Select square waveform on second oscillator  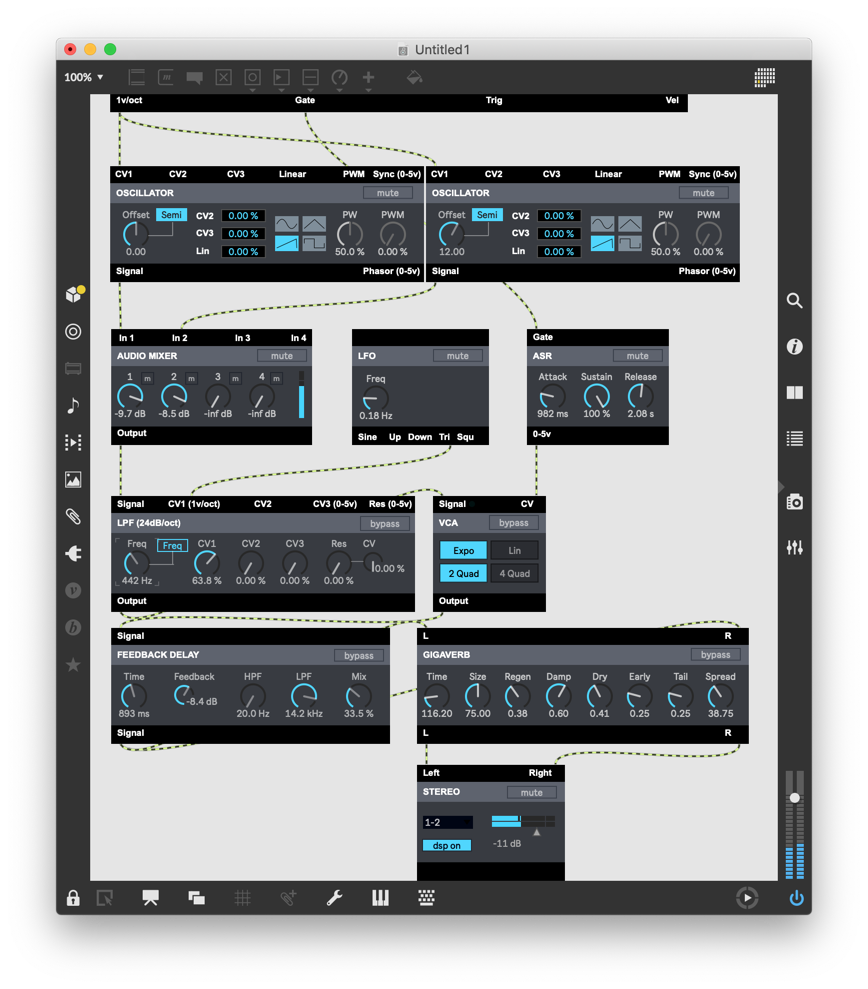click(630, 243)
